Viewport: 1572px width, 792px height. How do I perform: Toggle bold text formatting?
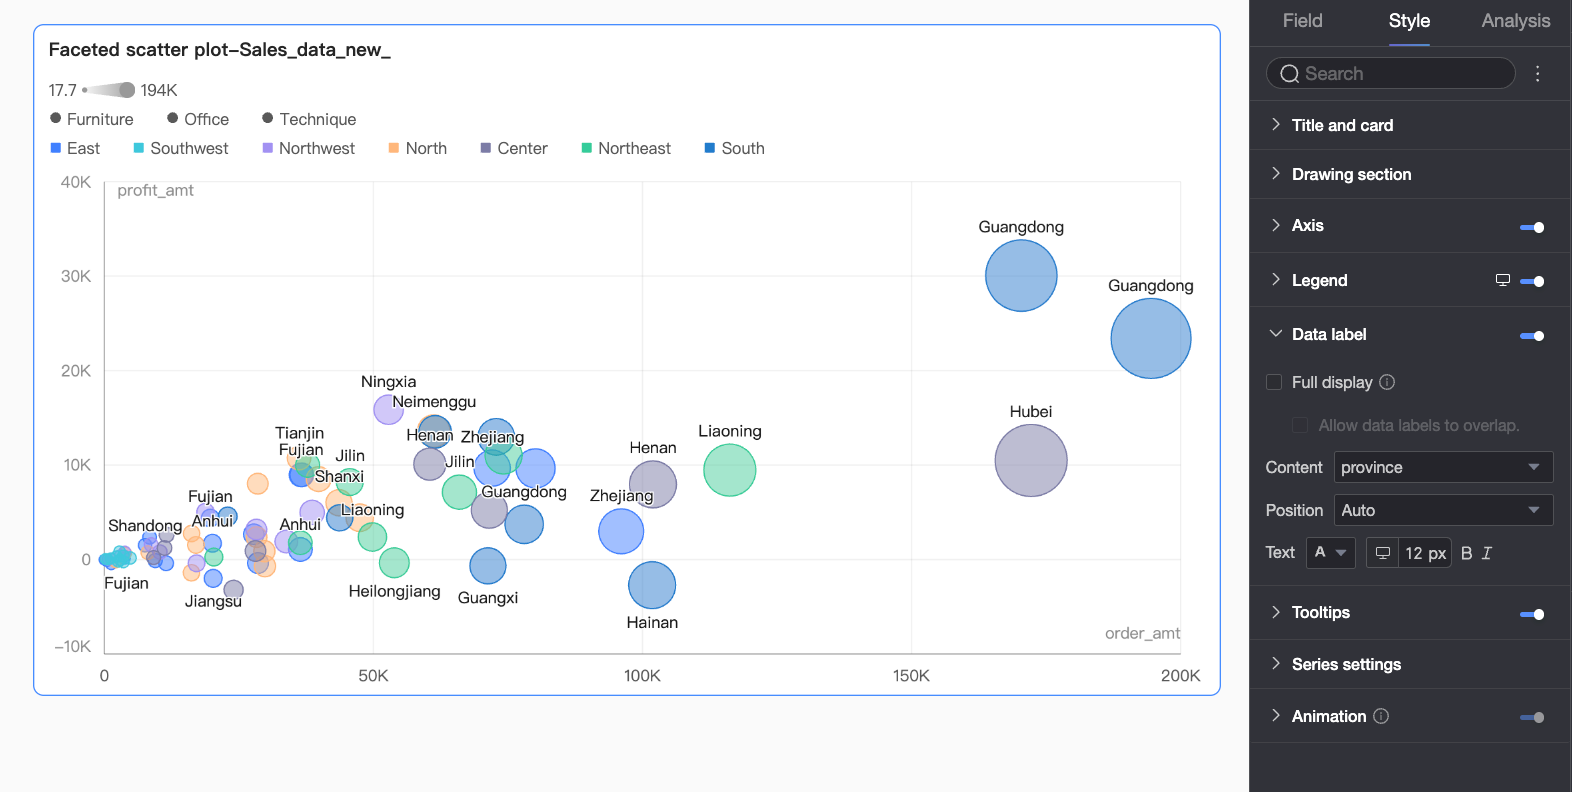click(x=1466, y=553)
